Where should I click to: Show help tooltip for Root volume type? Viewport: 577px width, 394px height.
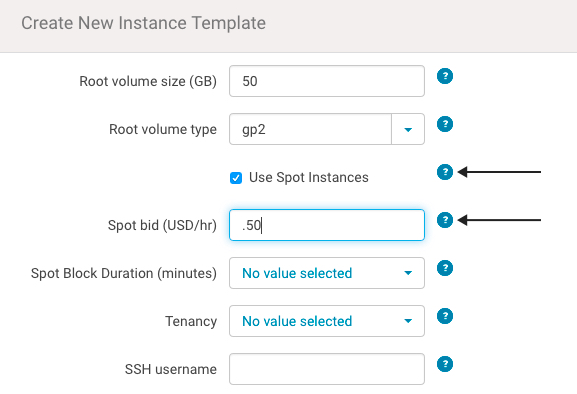tap(445, 124)
